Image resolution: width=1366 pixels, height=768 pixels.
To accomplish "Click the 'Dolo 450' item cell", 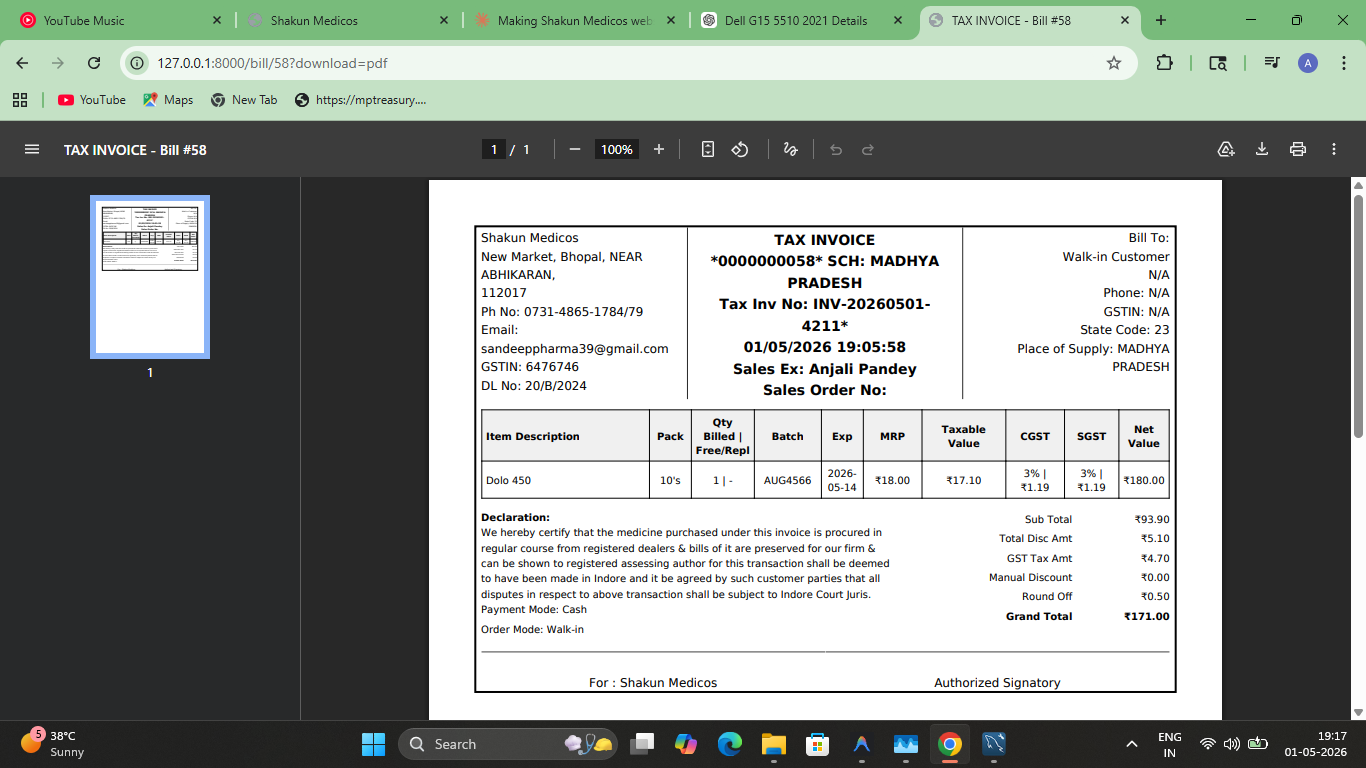I will pos(565,480).
